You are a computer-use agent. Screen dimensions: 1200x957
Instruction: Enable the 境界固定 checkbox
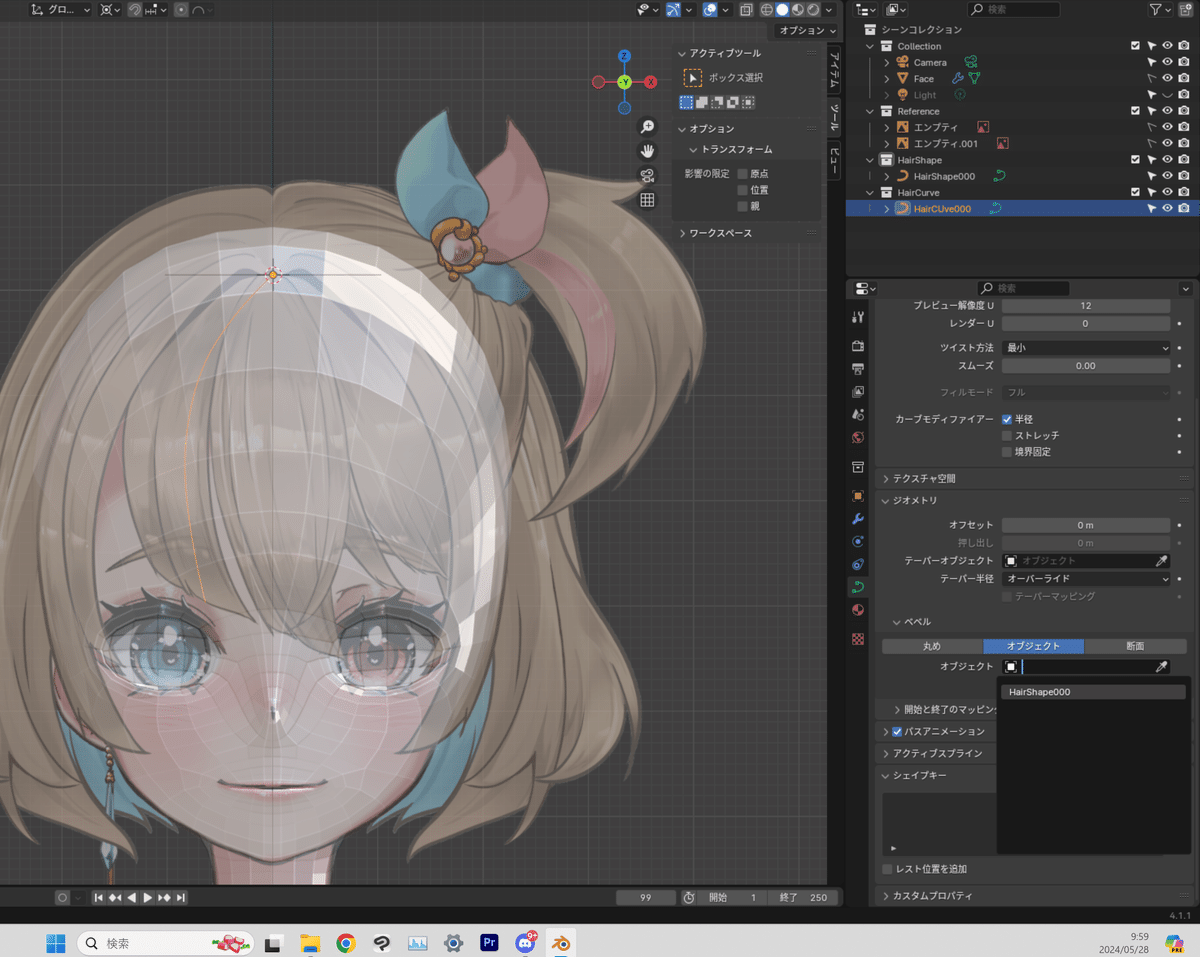(1007, 452)
